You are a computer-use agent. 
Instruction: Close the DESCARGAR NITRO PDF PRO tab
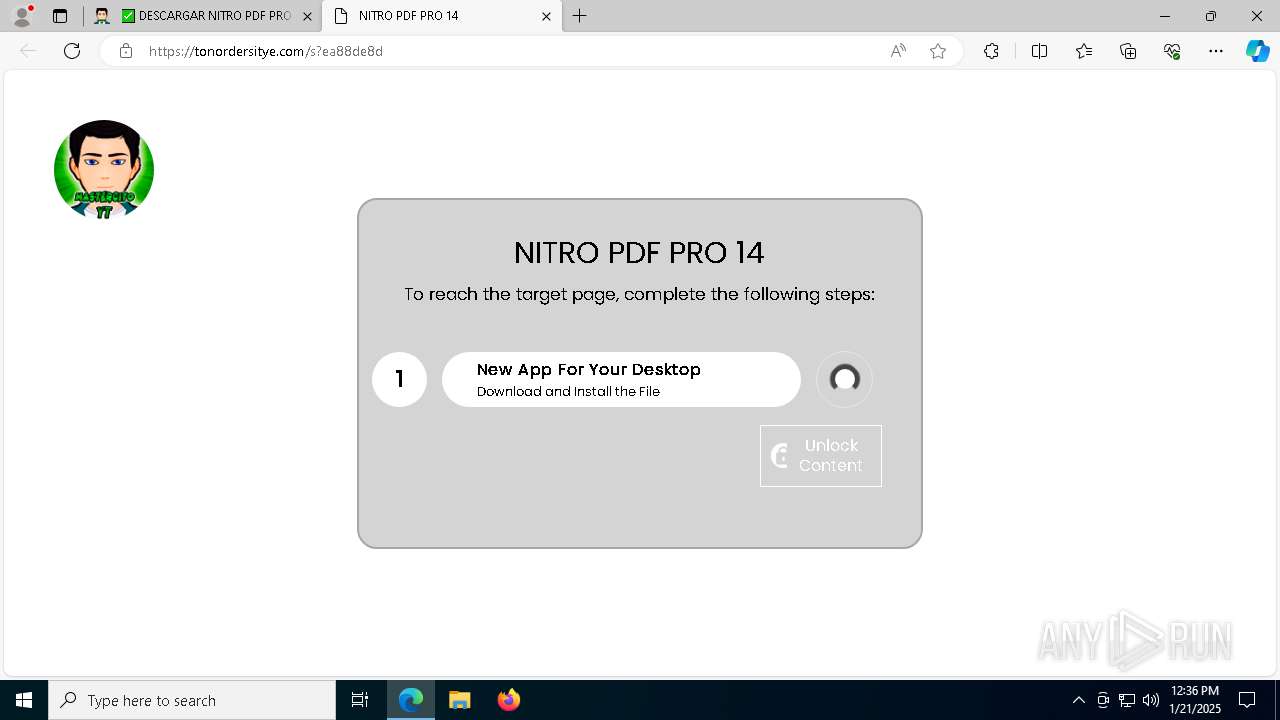point(307,16)
